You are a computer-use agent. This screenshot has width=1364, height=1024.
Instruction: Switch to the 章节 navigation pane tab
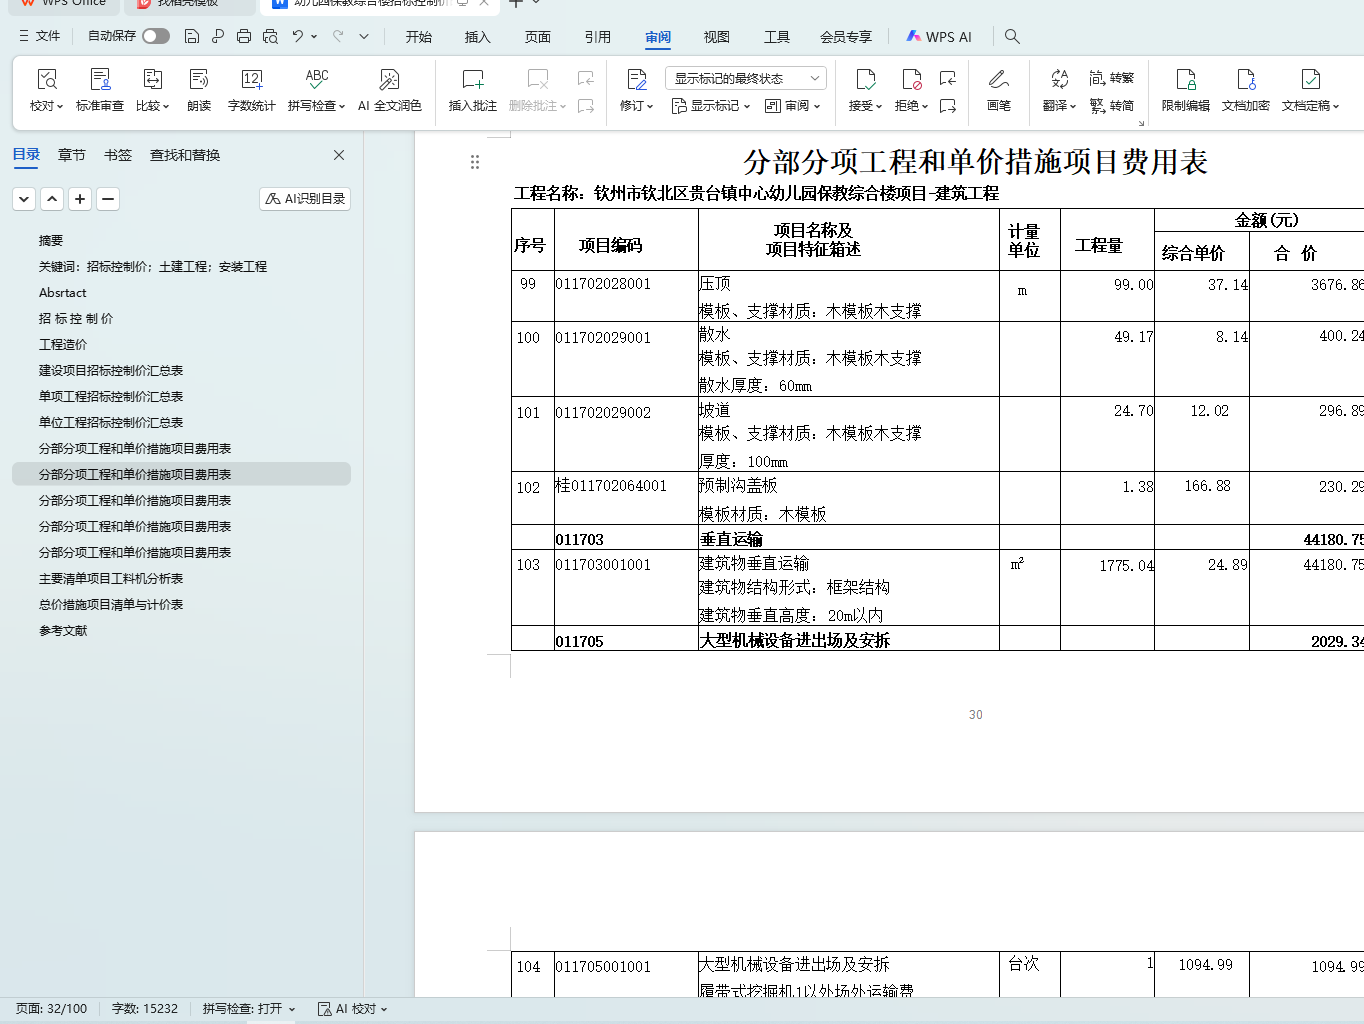71,155
